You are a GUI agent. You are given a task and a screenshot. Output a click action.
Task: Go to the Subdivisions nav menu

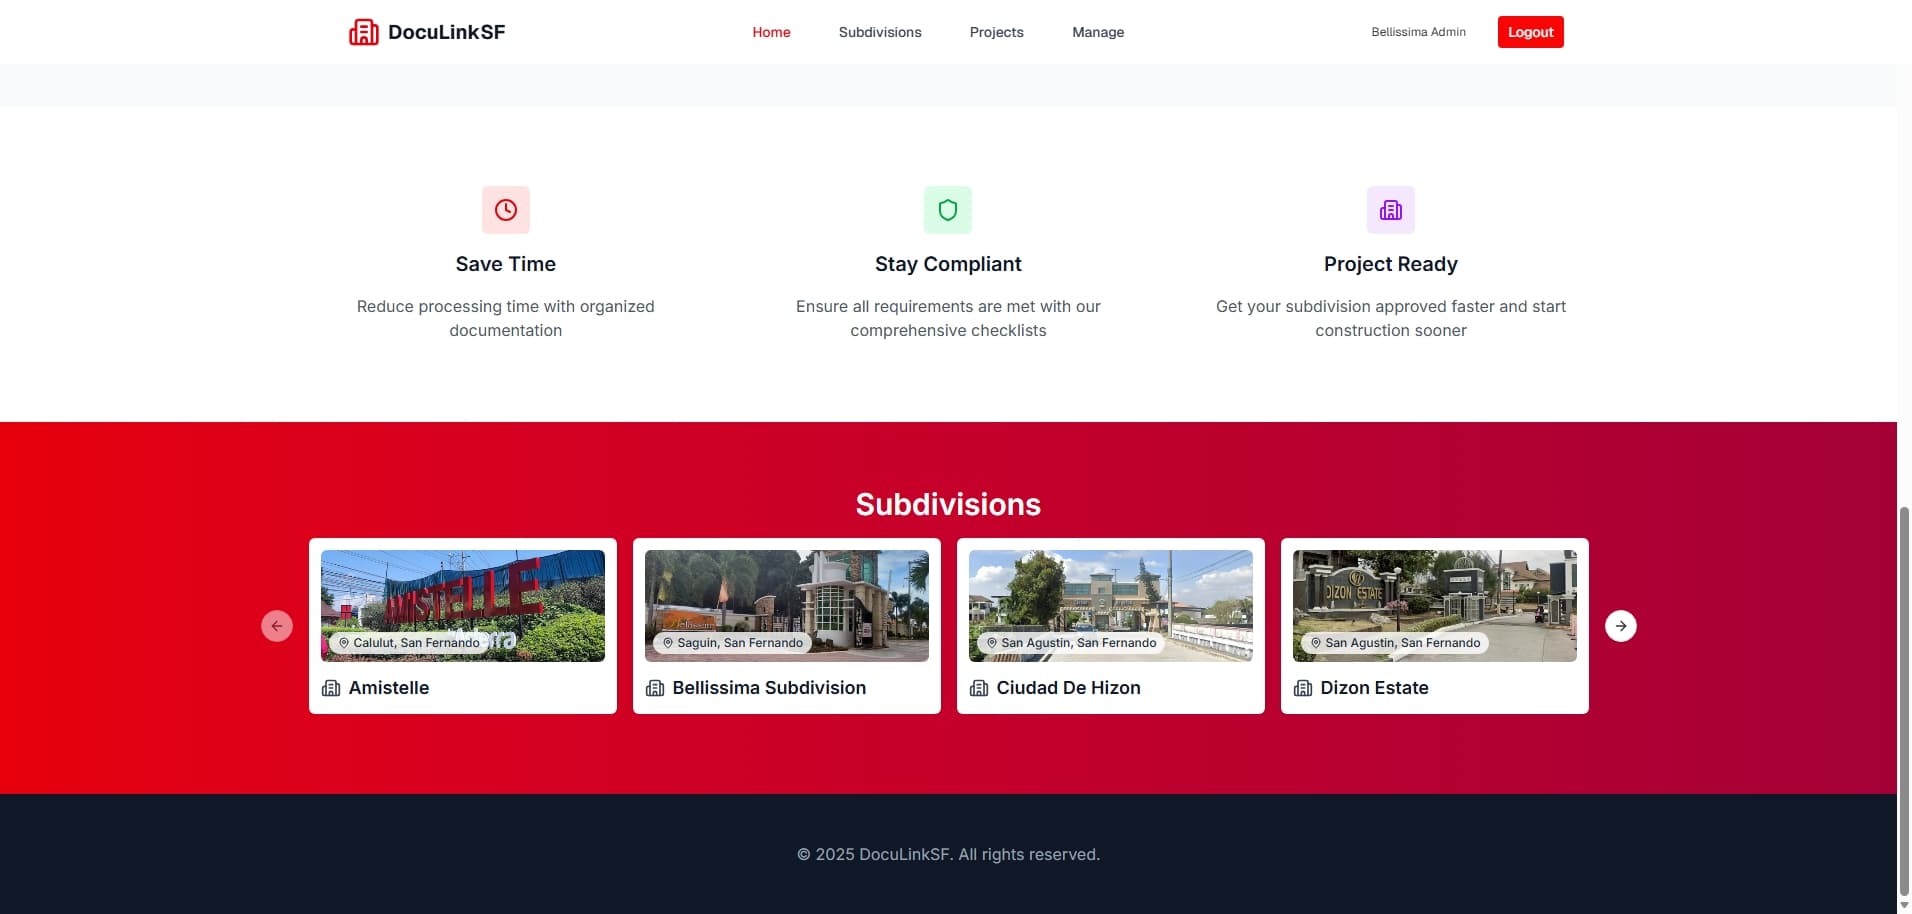click(x=880, y=32)
